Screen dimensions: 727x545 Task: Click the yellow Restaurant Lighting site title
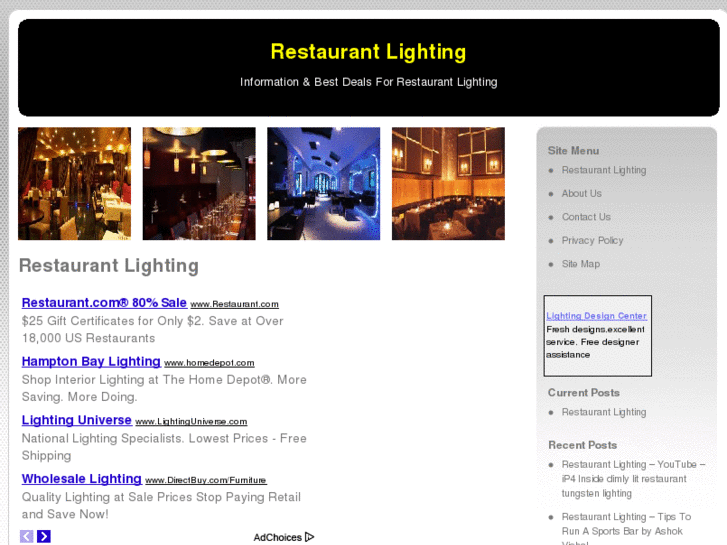click(368, 51)
